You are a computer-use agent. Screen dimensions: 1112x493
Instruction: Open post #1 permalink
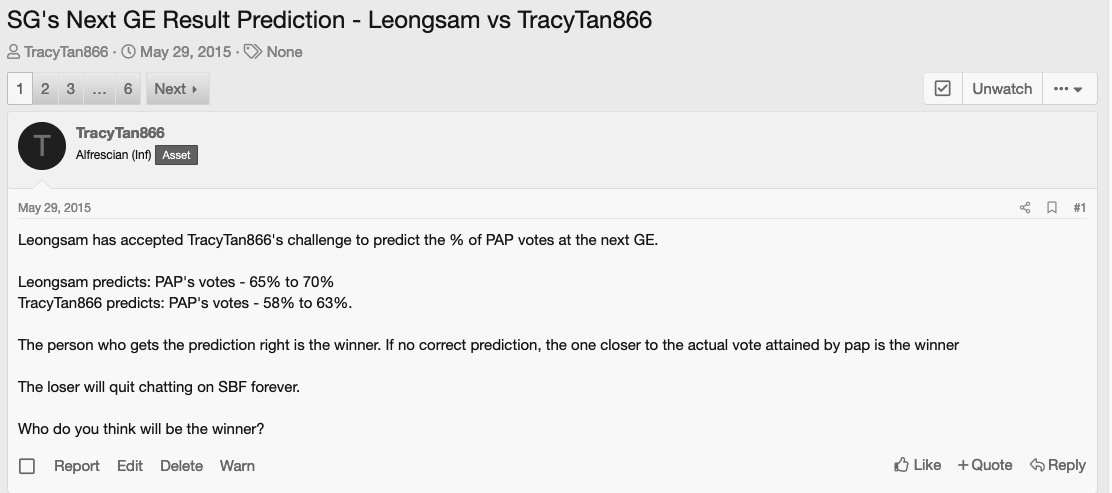[1080, 208]
